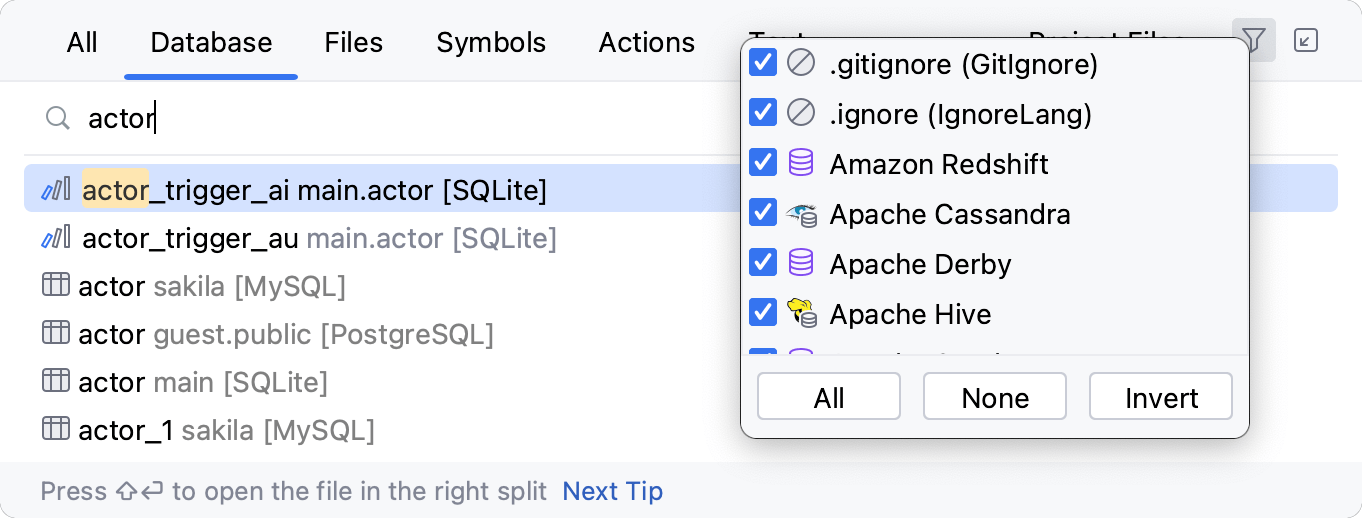The width and height of the screenshot is (1362, 518).
Task: Click the Apache Hive bee icon
Action: click(800, 313)
